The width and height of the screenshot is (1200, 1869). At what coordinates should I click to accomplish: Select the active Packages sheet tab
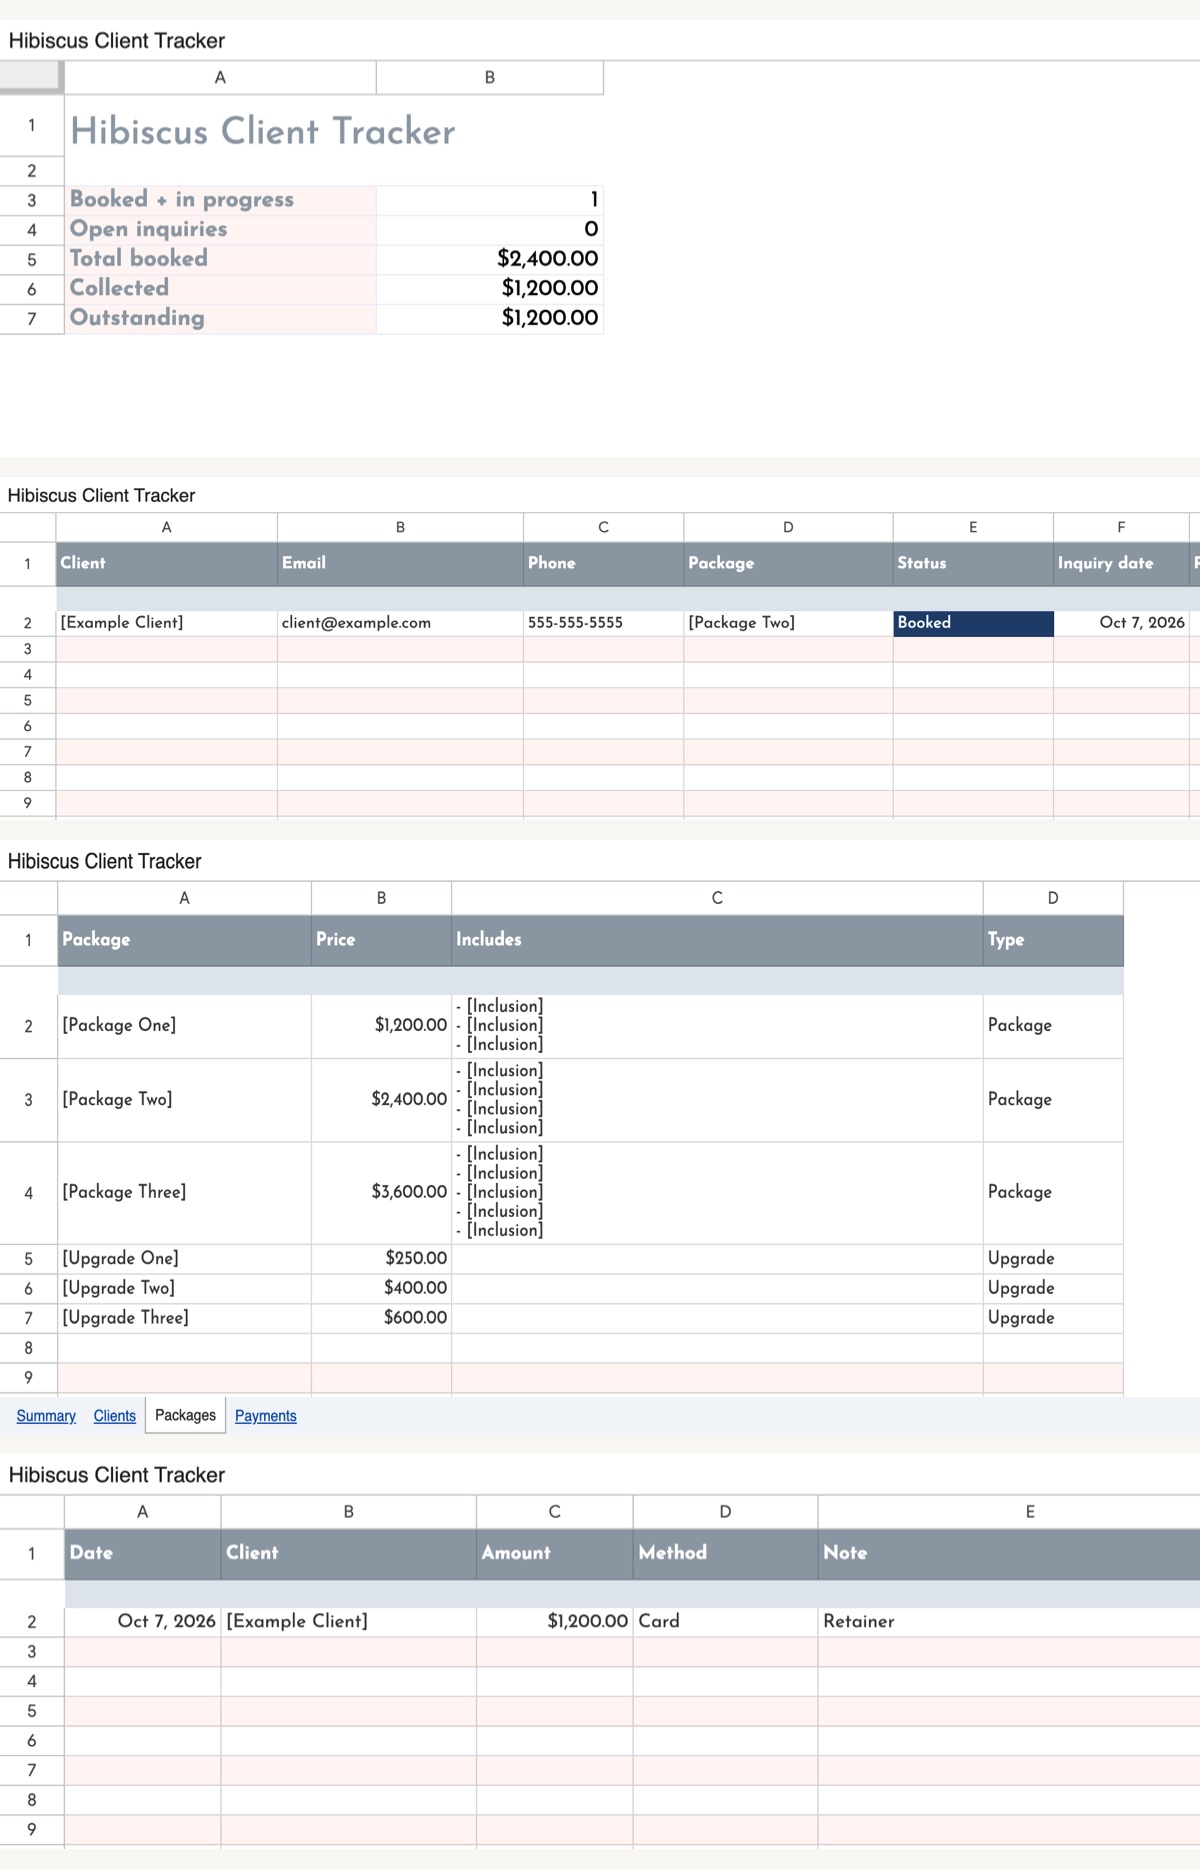tap(185, 1415)
